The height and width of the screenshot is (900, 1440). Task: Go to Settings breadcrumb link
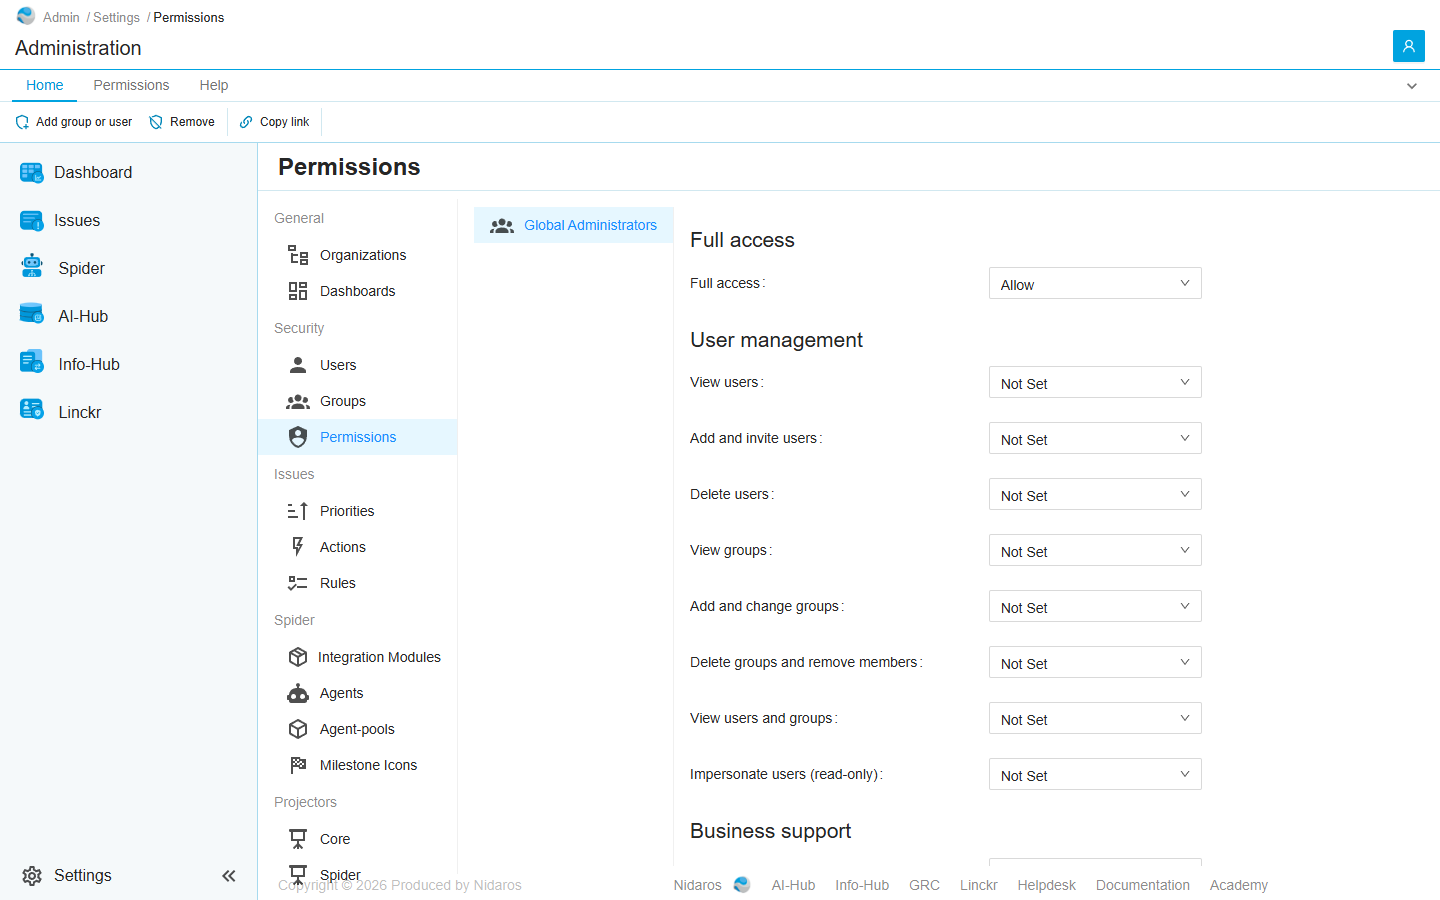[116, 17]
